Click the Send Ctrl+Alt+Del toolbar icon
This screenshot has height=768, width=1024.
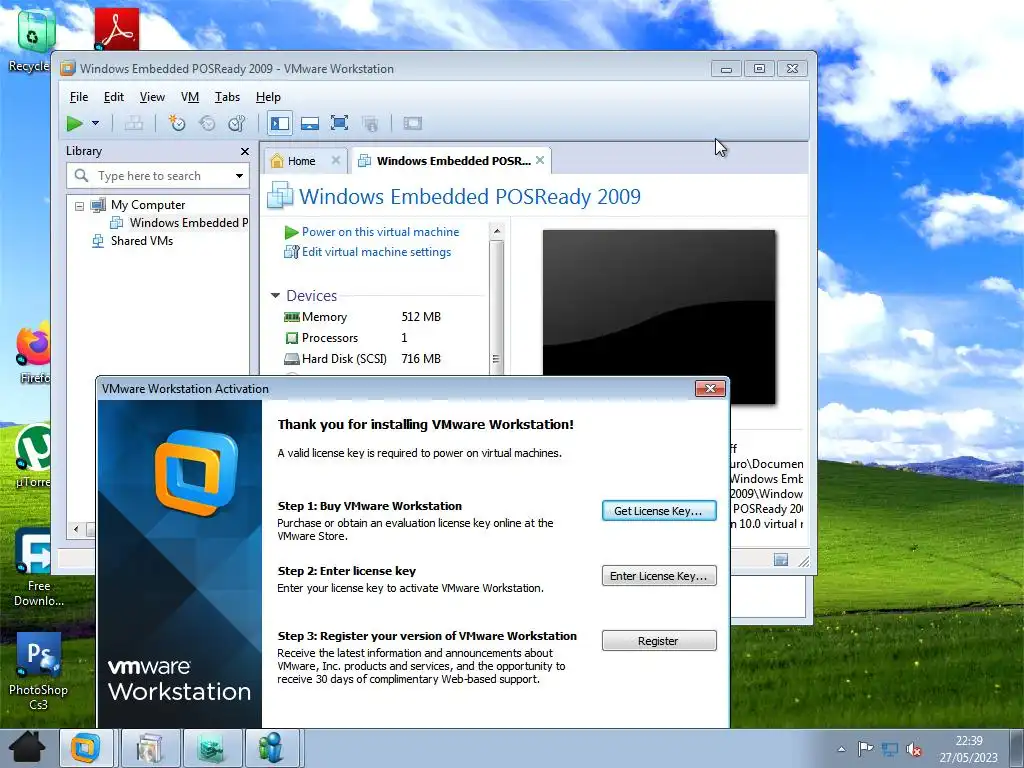(134, 123)
